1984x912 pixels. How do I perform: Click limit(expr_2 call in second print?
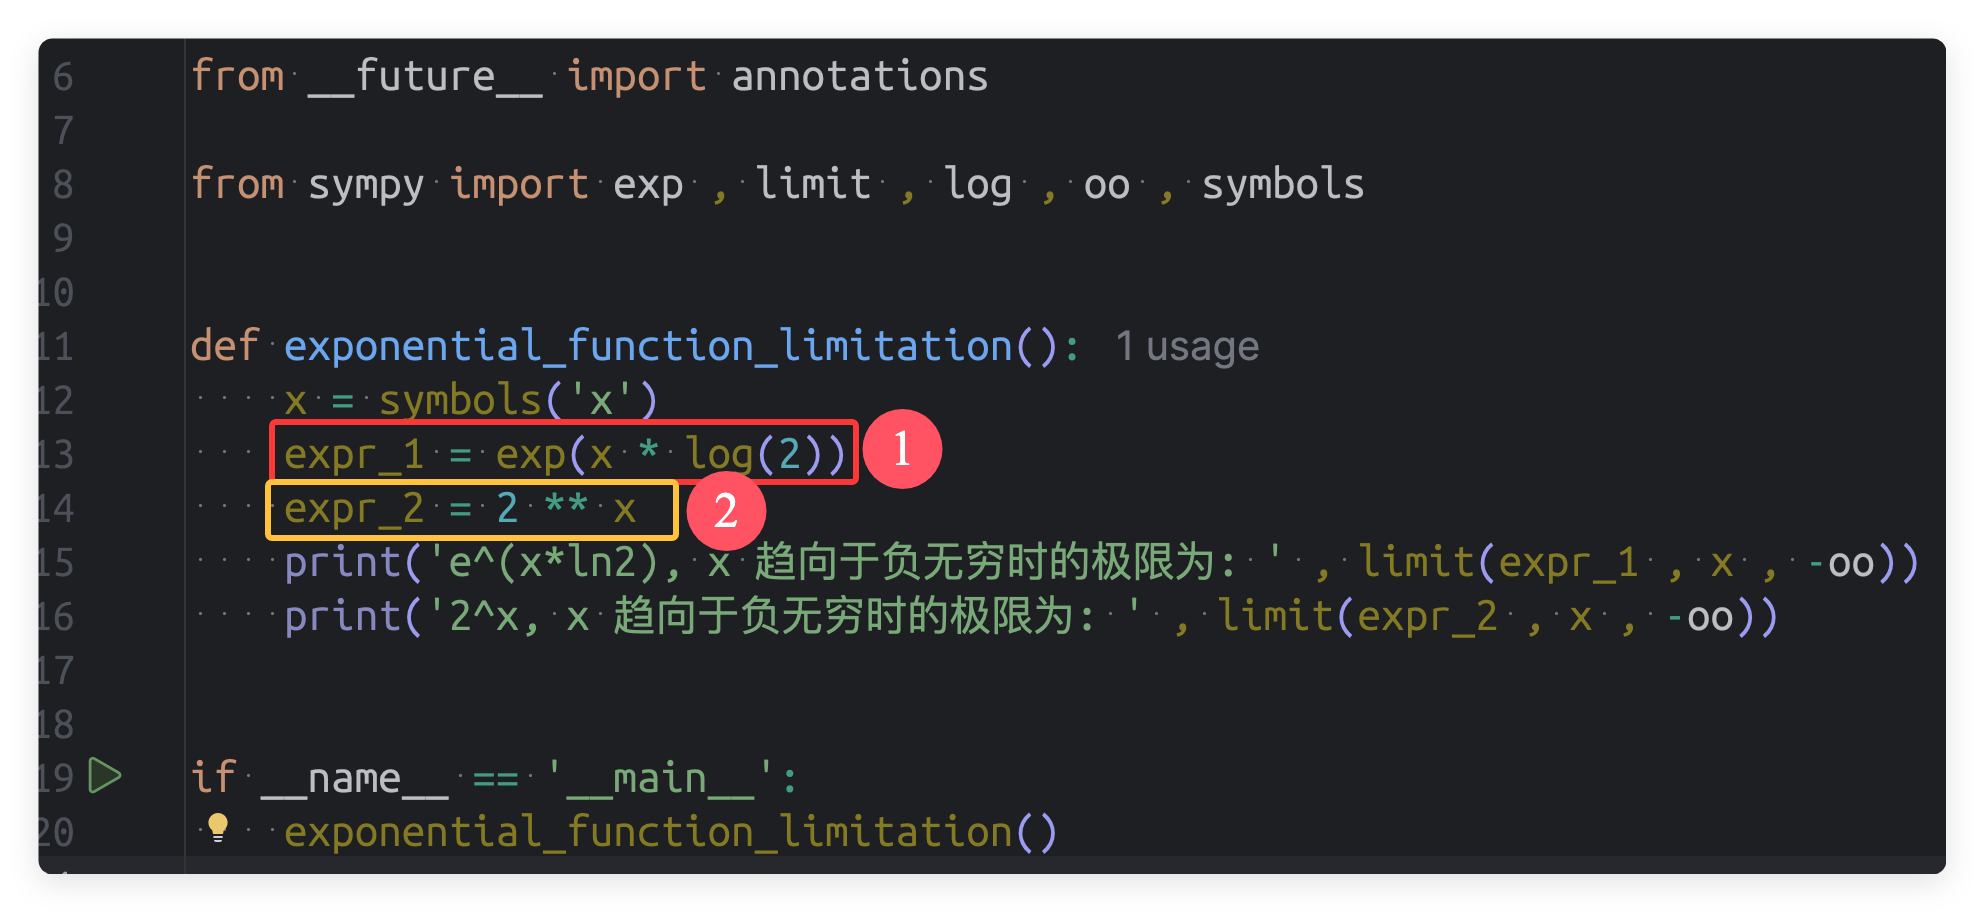[1357, 617]
